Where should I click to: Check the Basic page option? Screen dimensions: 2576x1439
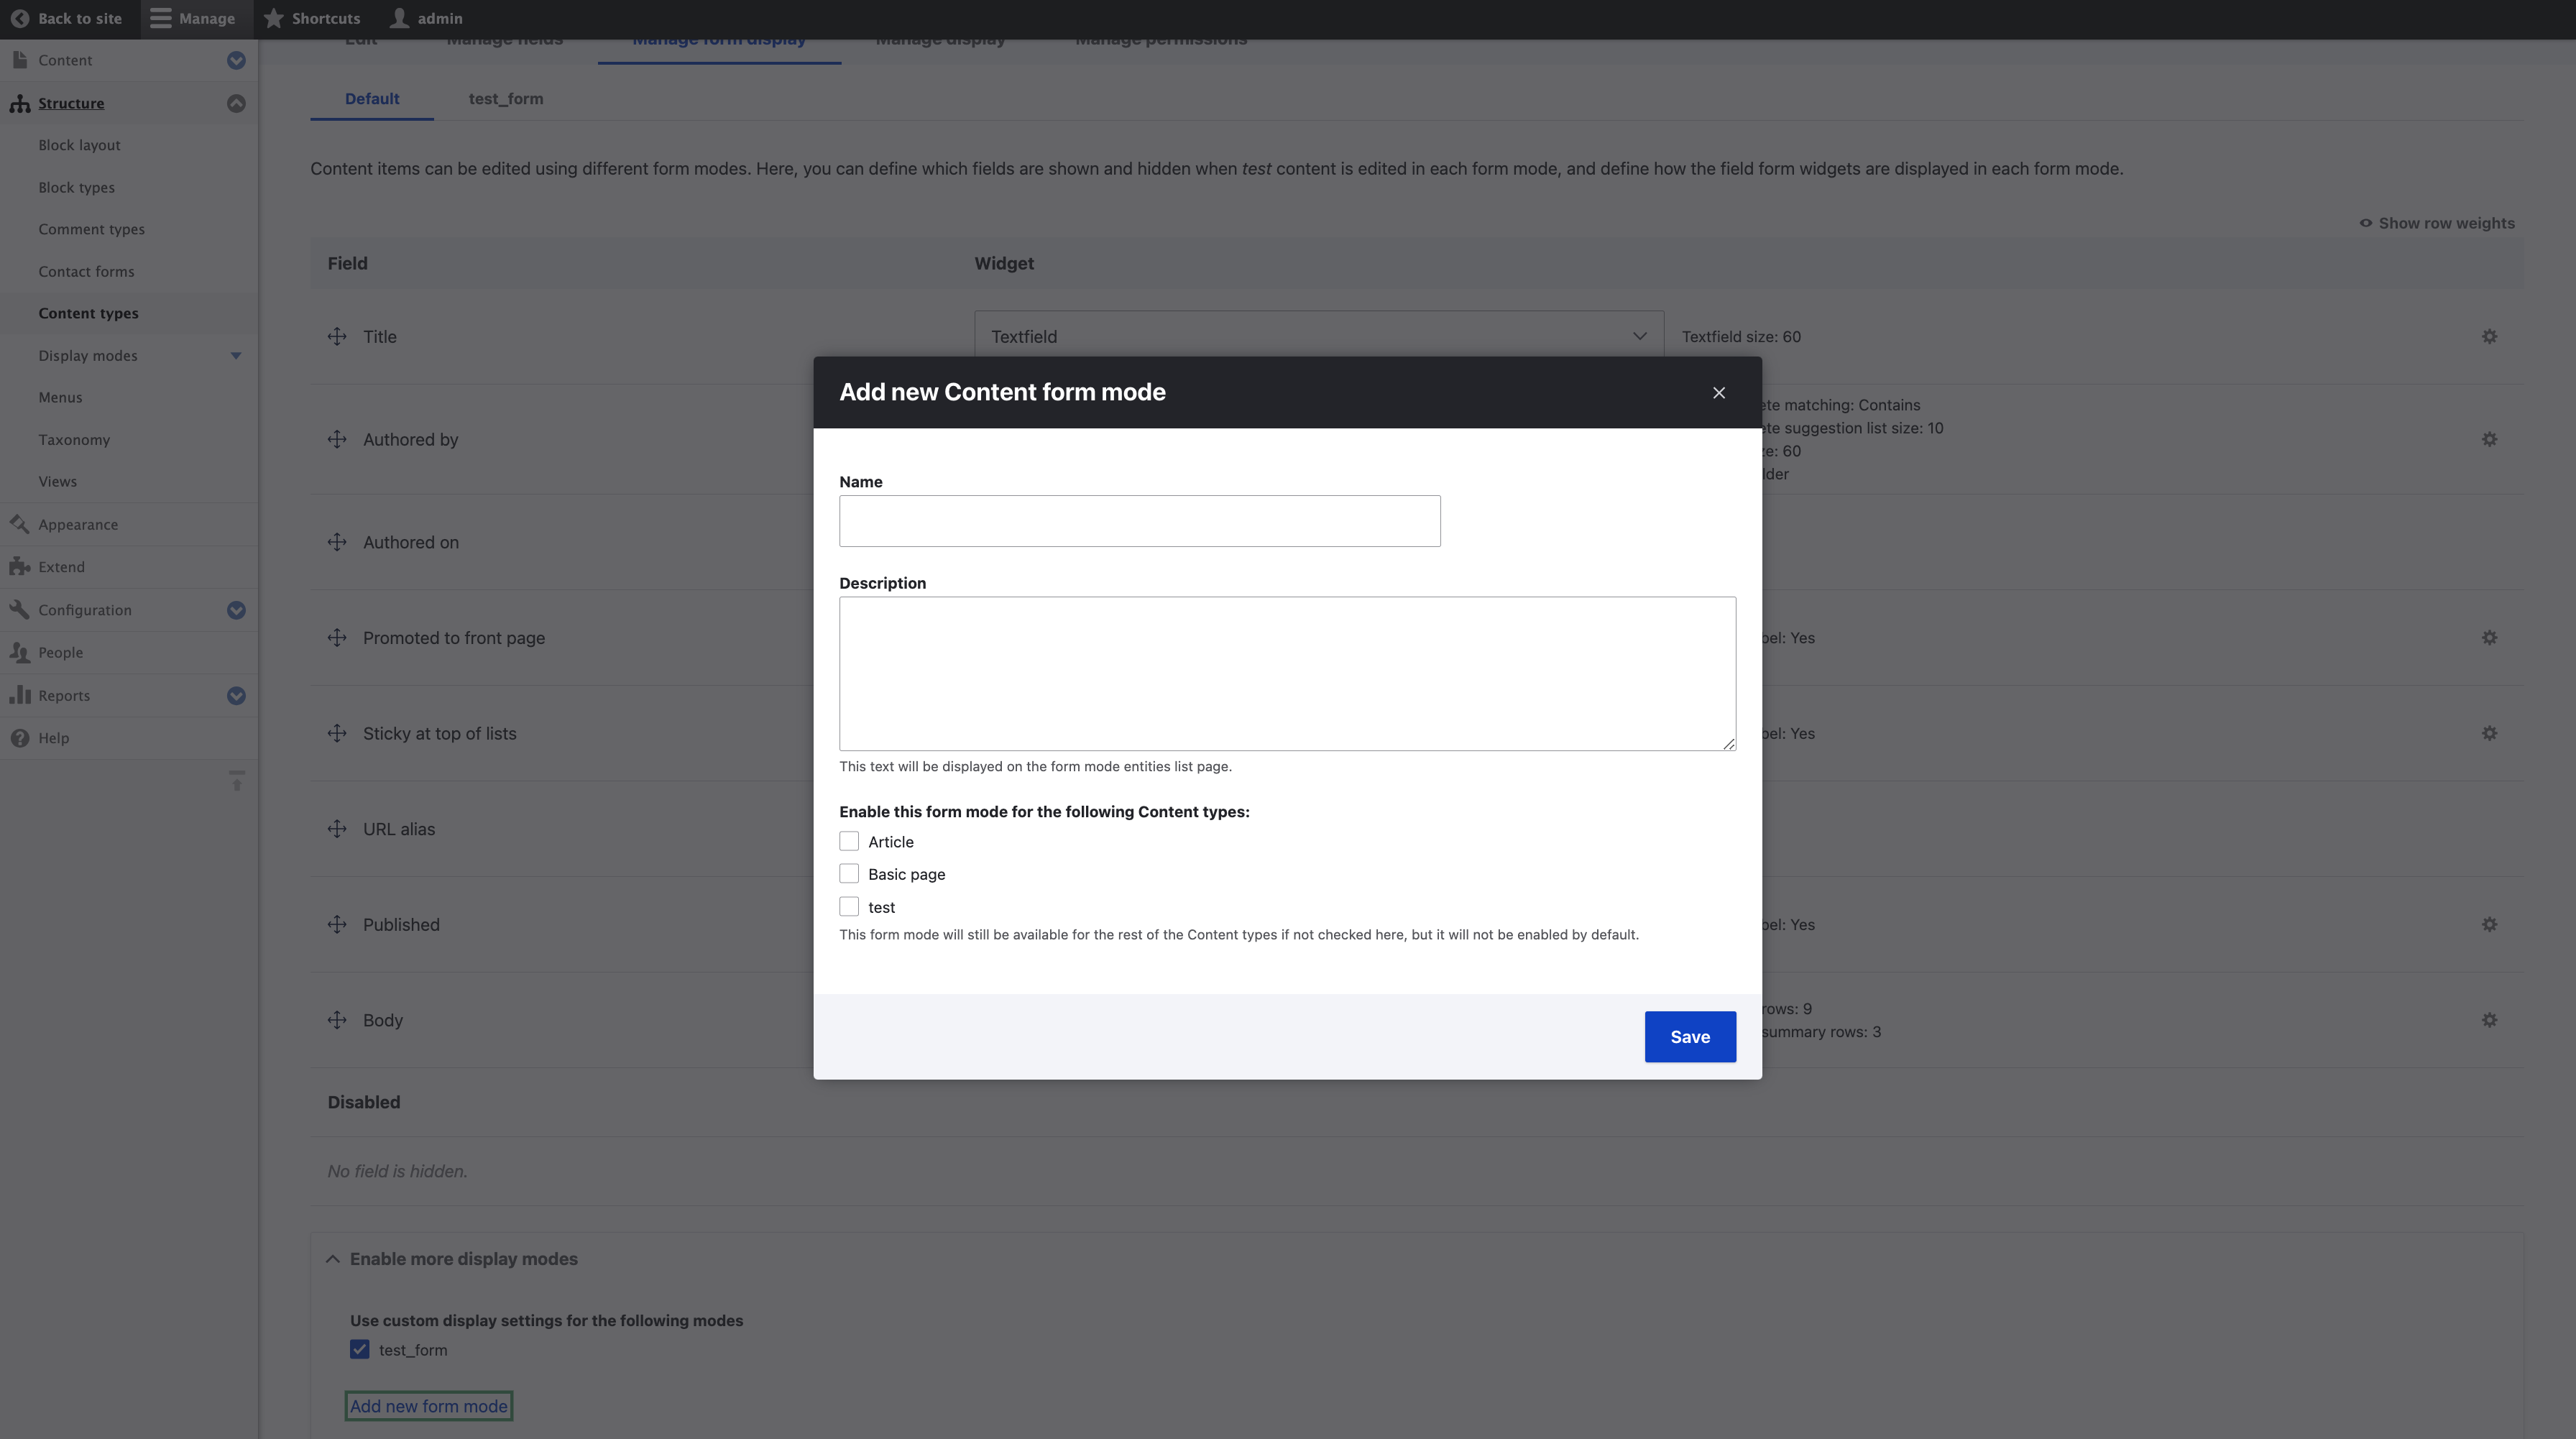849,873
